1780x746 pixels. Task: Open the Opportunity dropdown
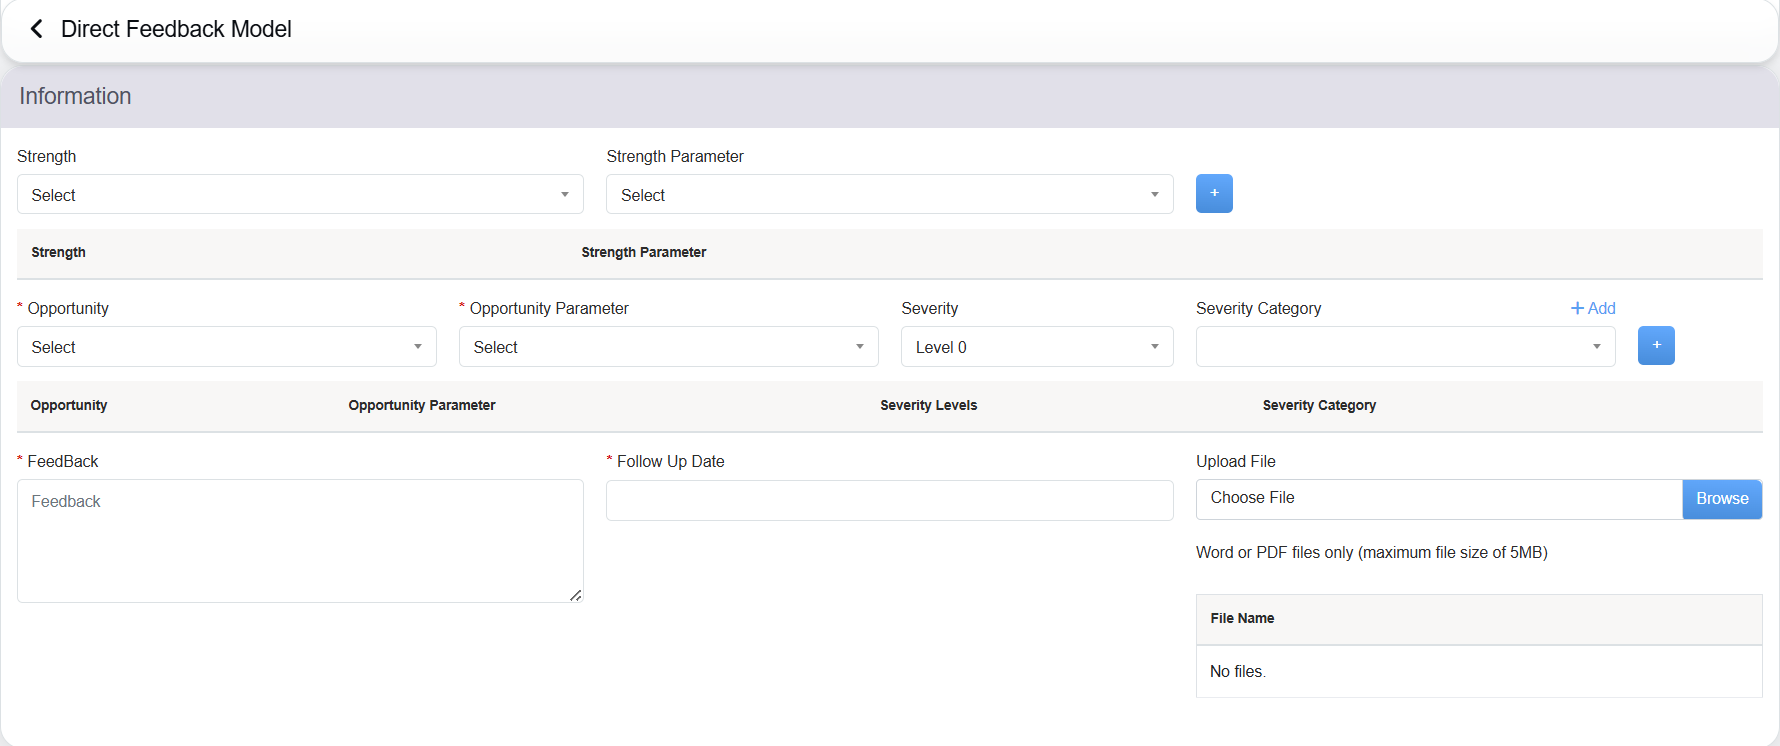[x=226, y=347]
